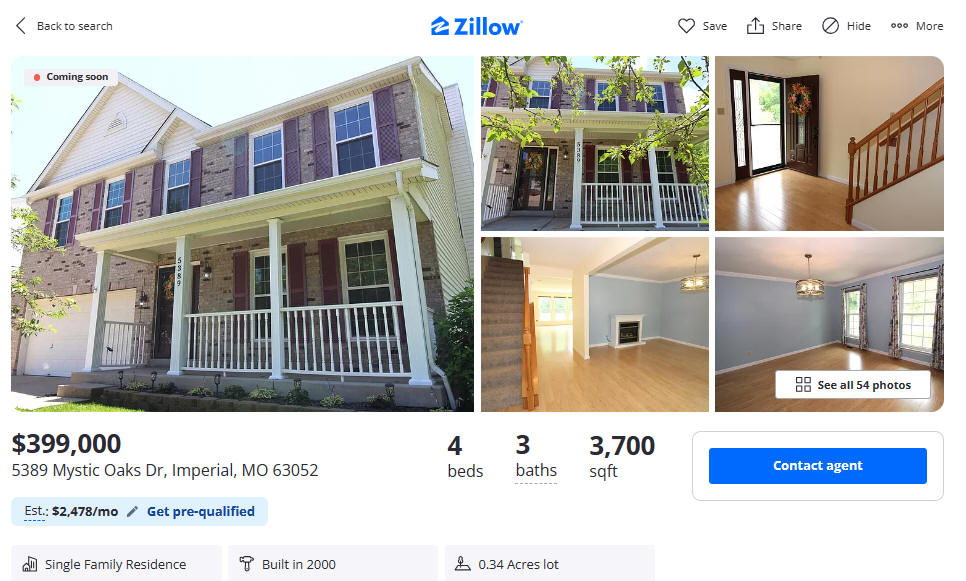Open Get pre-qualified link
This screenshot has width=966, height=581.
(200, 511)
